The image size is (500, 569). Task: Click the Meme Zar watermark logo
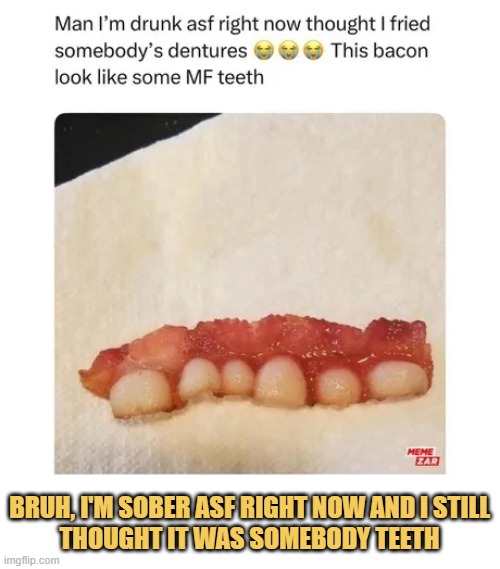coord(423,457)
